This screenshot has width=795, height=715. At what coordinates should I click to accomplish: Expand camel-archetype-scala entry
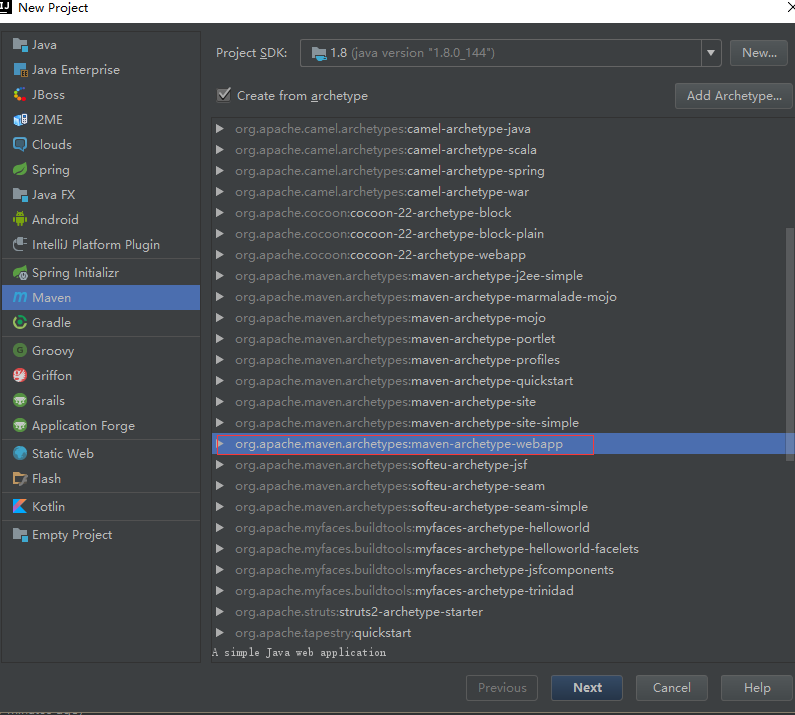pos(220,150)
